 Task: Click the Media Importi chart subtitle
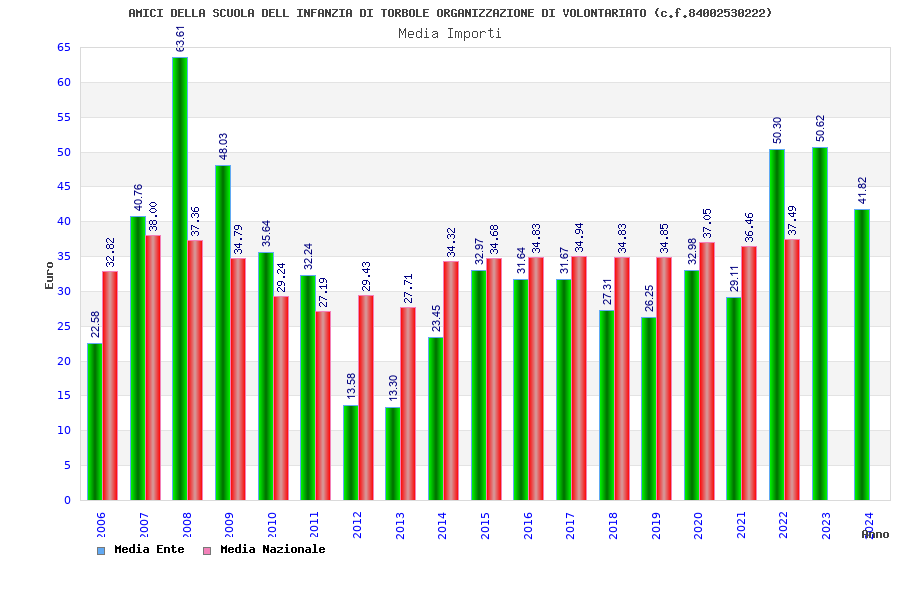(450, 33)
